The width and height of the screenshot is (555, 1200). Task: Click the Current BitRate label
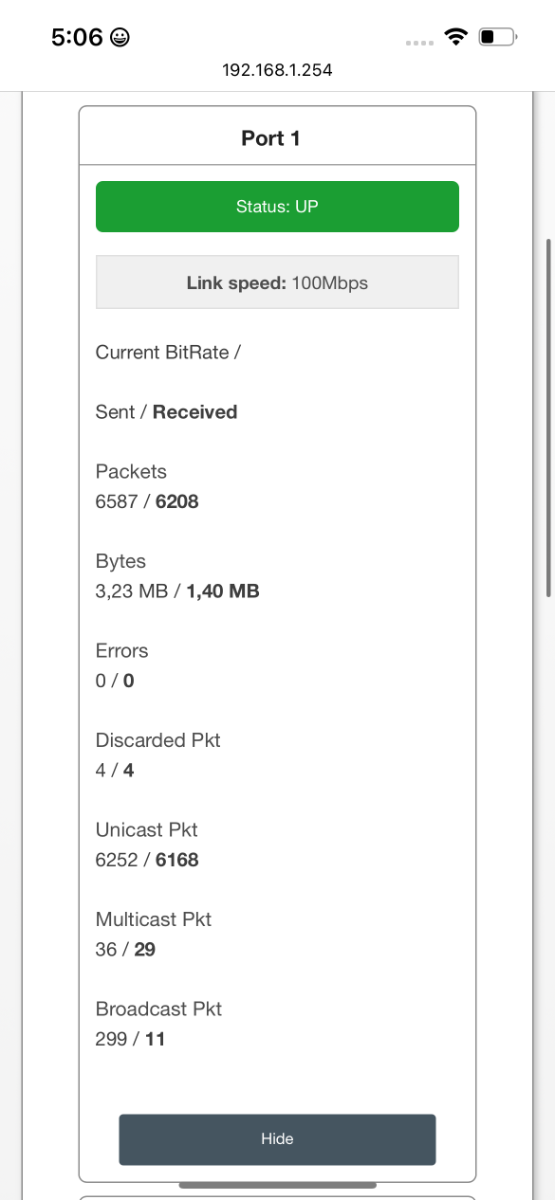tap(168, 352)
